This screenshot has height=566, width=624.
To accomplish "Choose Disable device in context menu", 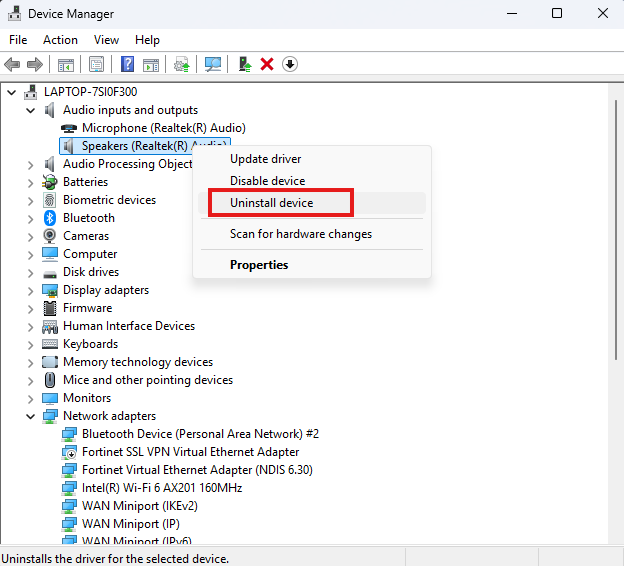I will (x=312, y=181).
